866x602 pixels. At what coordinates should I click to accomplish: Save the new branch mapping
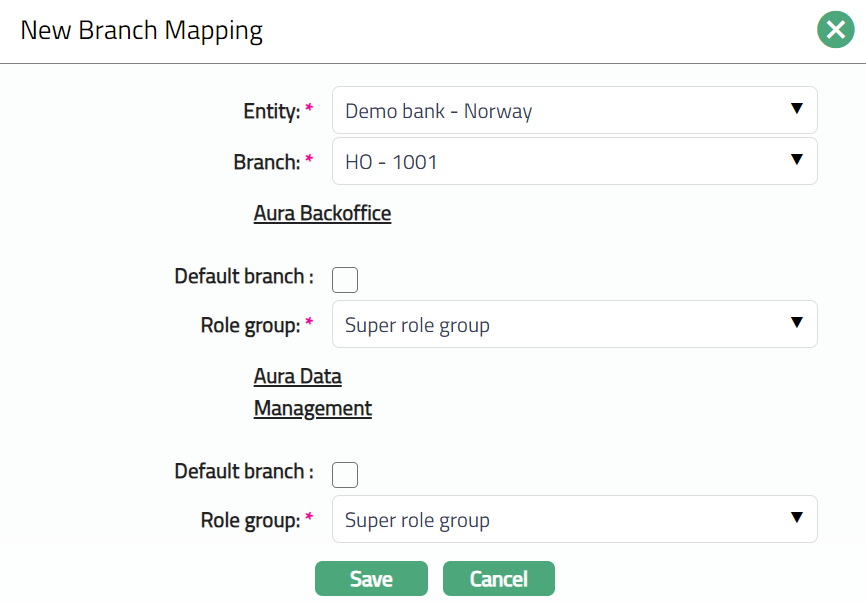point(371,579)
